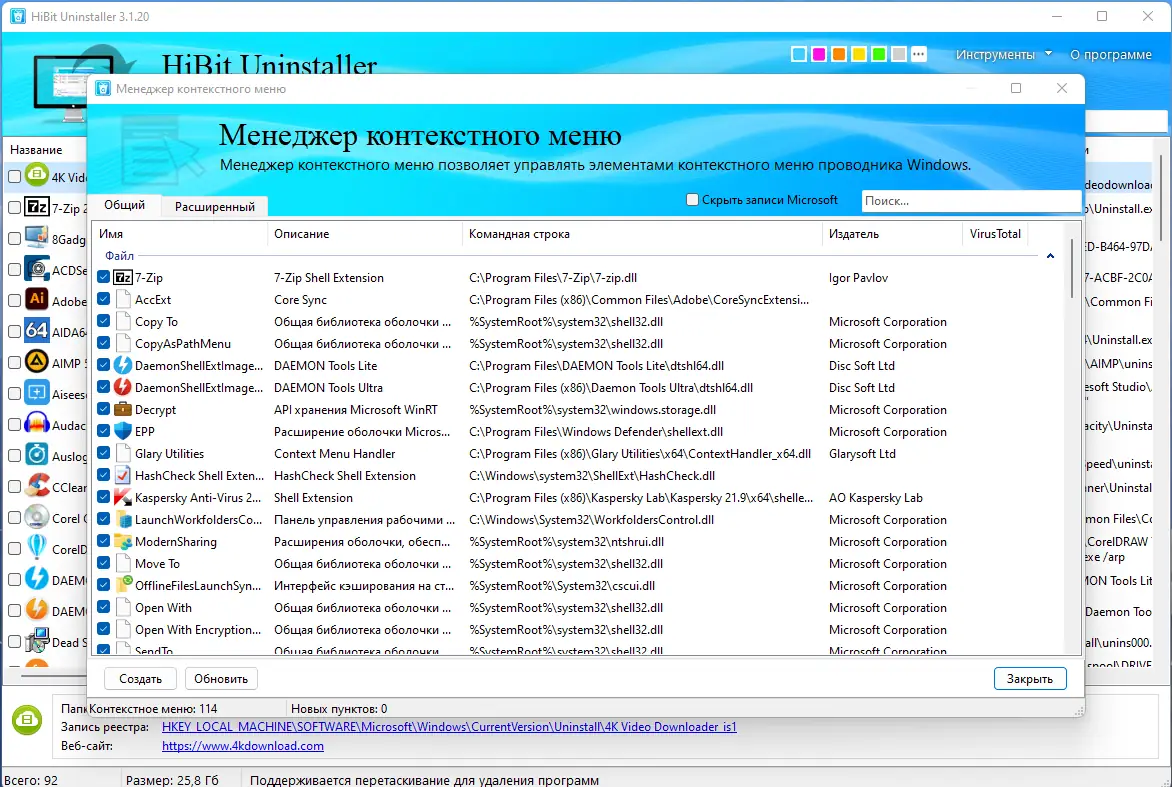Click the Audacity headphones icon in main list

pos(37,424)
